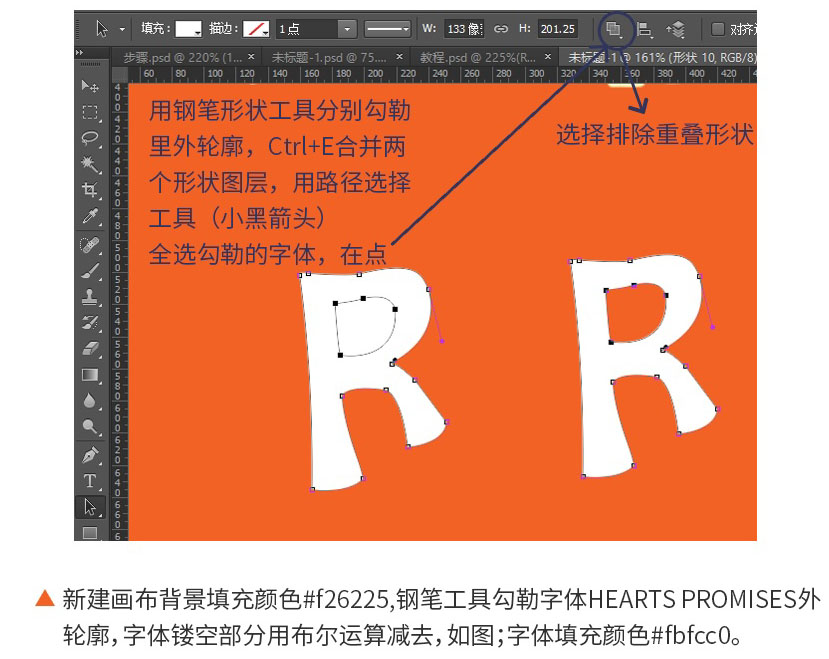The height and width of the screenshot is (659, 829).
Task: Select the Move tool
Action: pyautogui.click(x=90, y=86)
